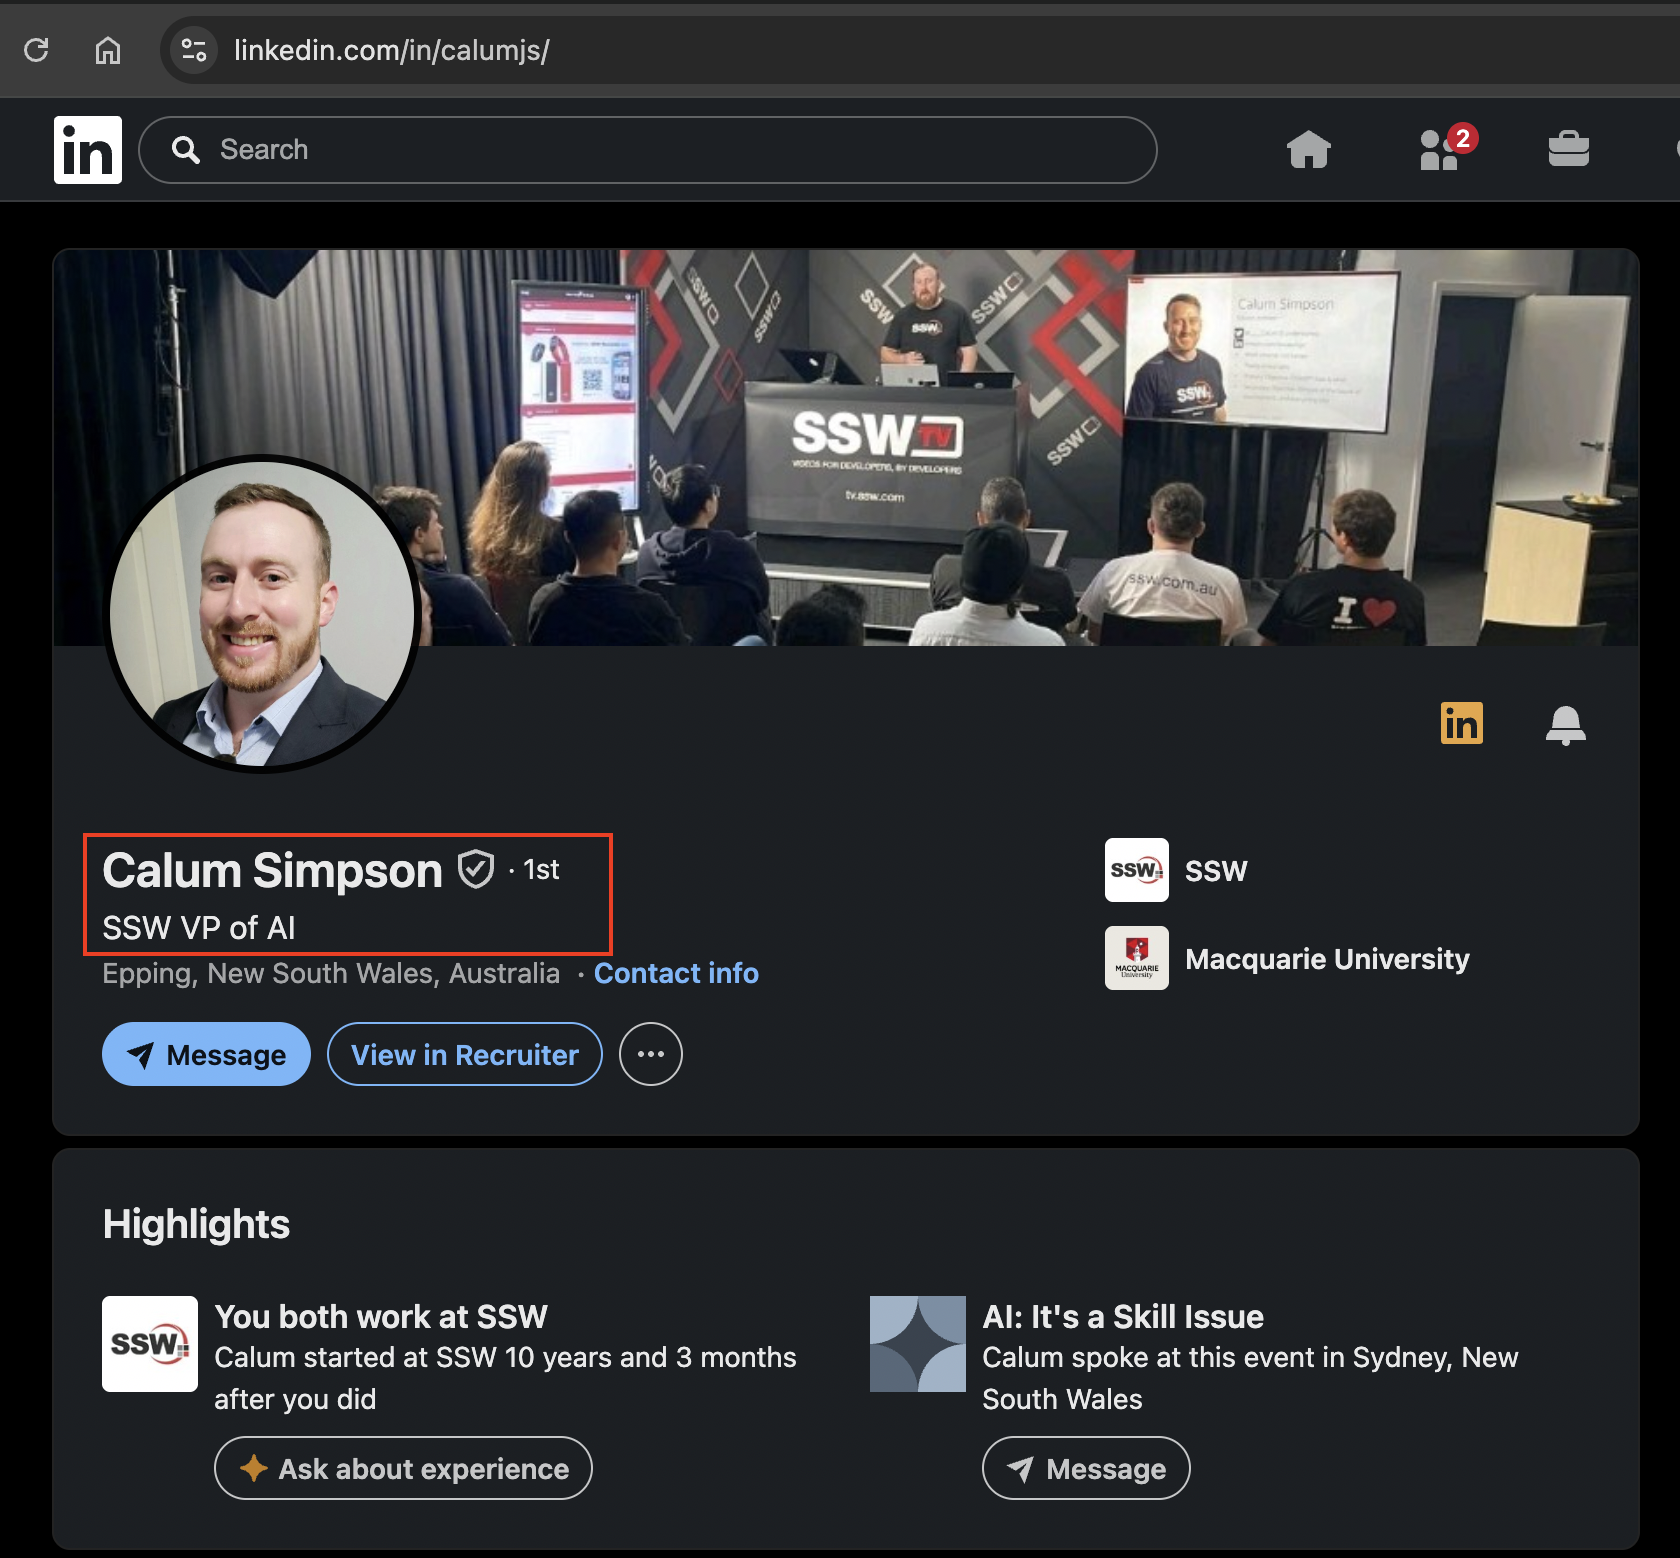This screenshot has height=1558, width=1680.
Task: Open the three-dots More actions menu
Action: (651, 1054)
